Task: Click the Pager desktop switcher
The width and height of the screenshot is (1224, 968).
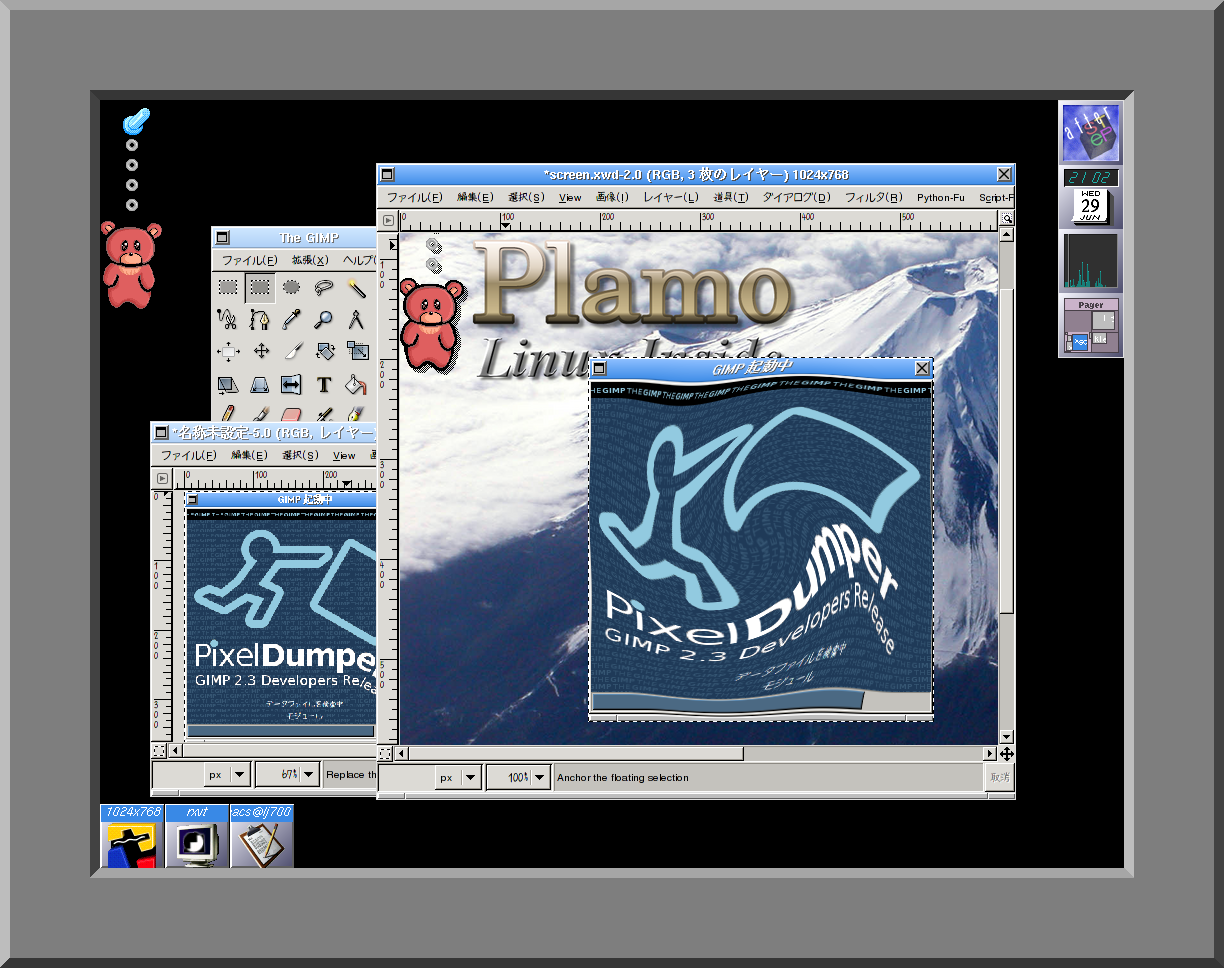Action: pyautogui.click(x=1091, y=325)
